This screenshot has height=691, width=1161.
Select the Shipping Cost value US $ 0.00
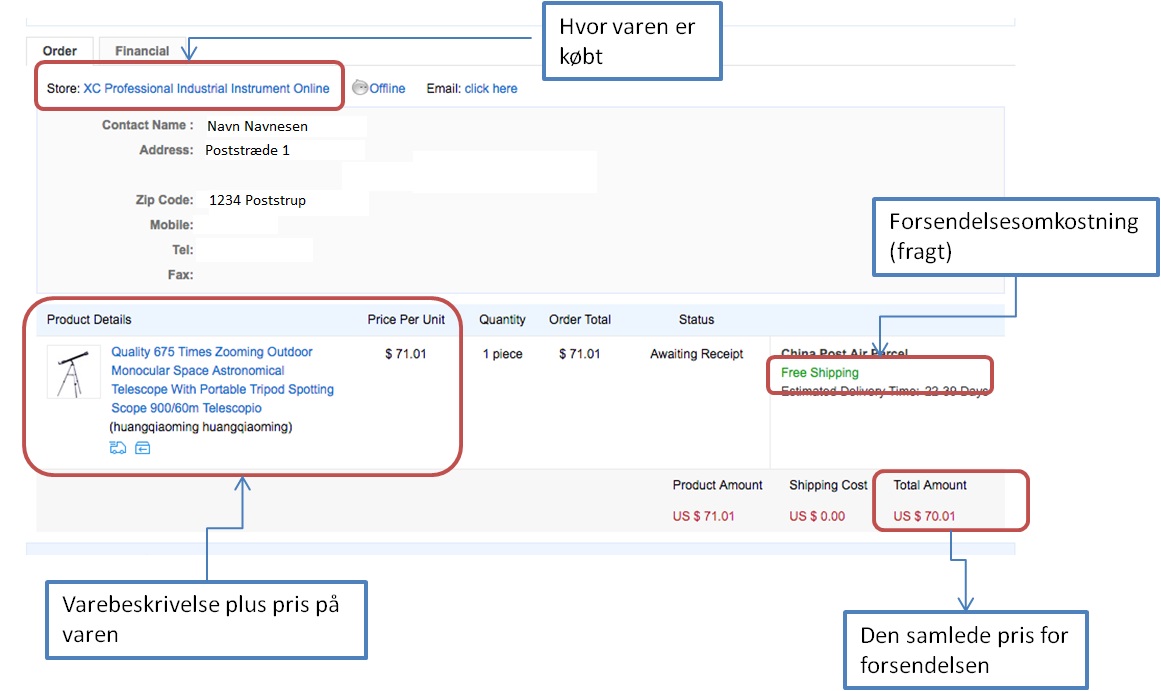[817, 516]
